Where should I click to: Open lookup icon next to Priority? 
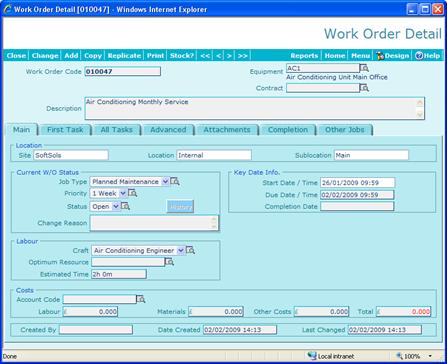[x=133, y=193]
